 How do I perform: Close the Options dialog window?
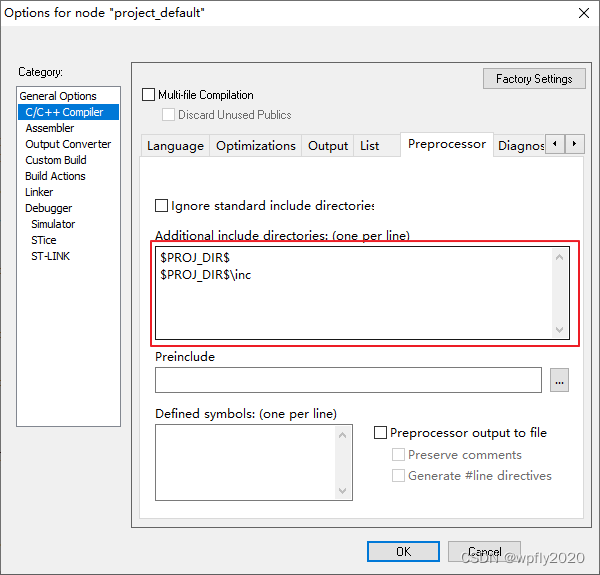[x=584, y=13]
